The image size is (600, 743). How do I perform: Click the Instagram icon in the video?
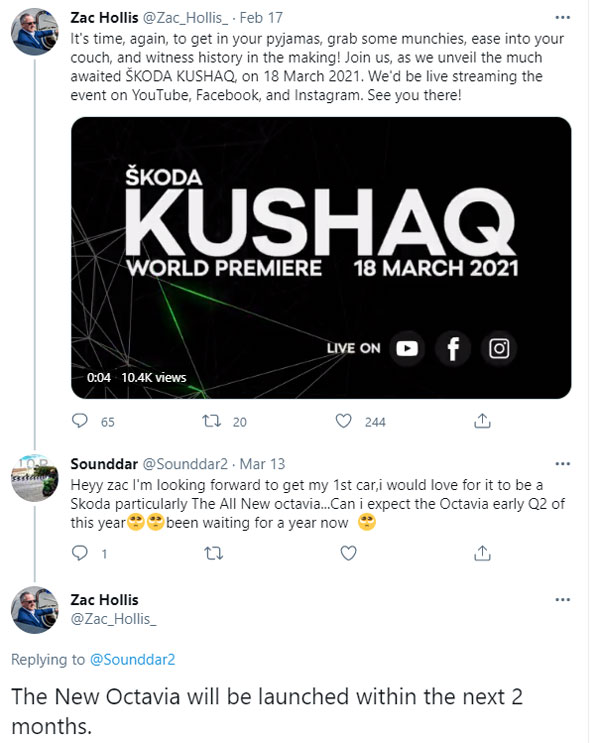click(499, 348)
